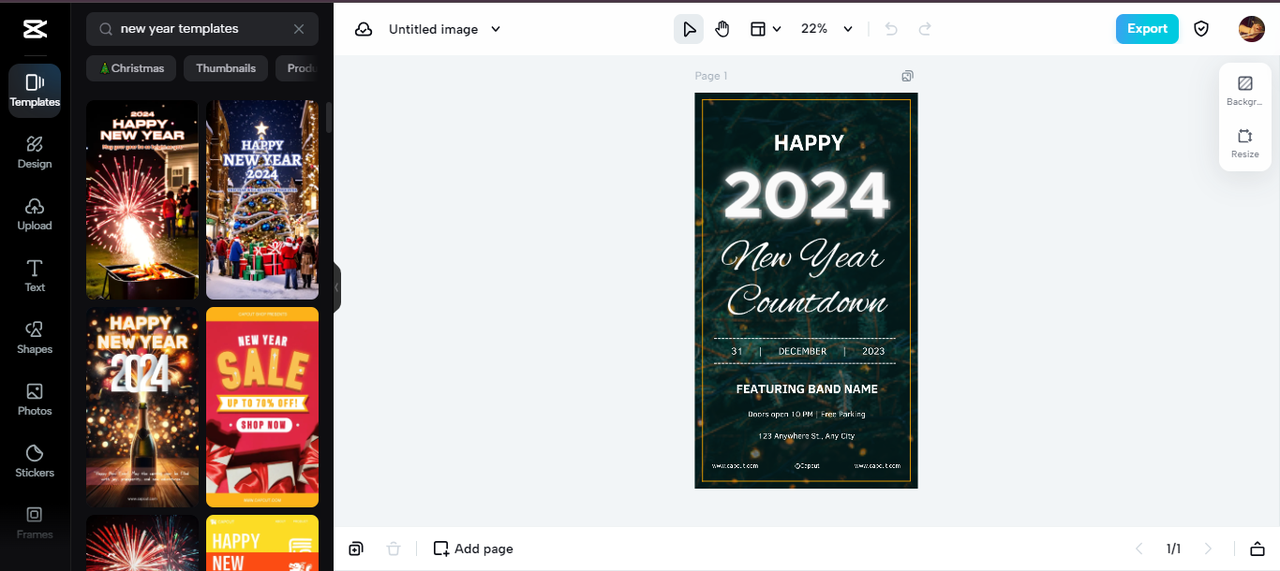Screen dimensions: 1280x571
Task: Open the canvas Resize option
Action: (x=1245, y=143)
